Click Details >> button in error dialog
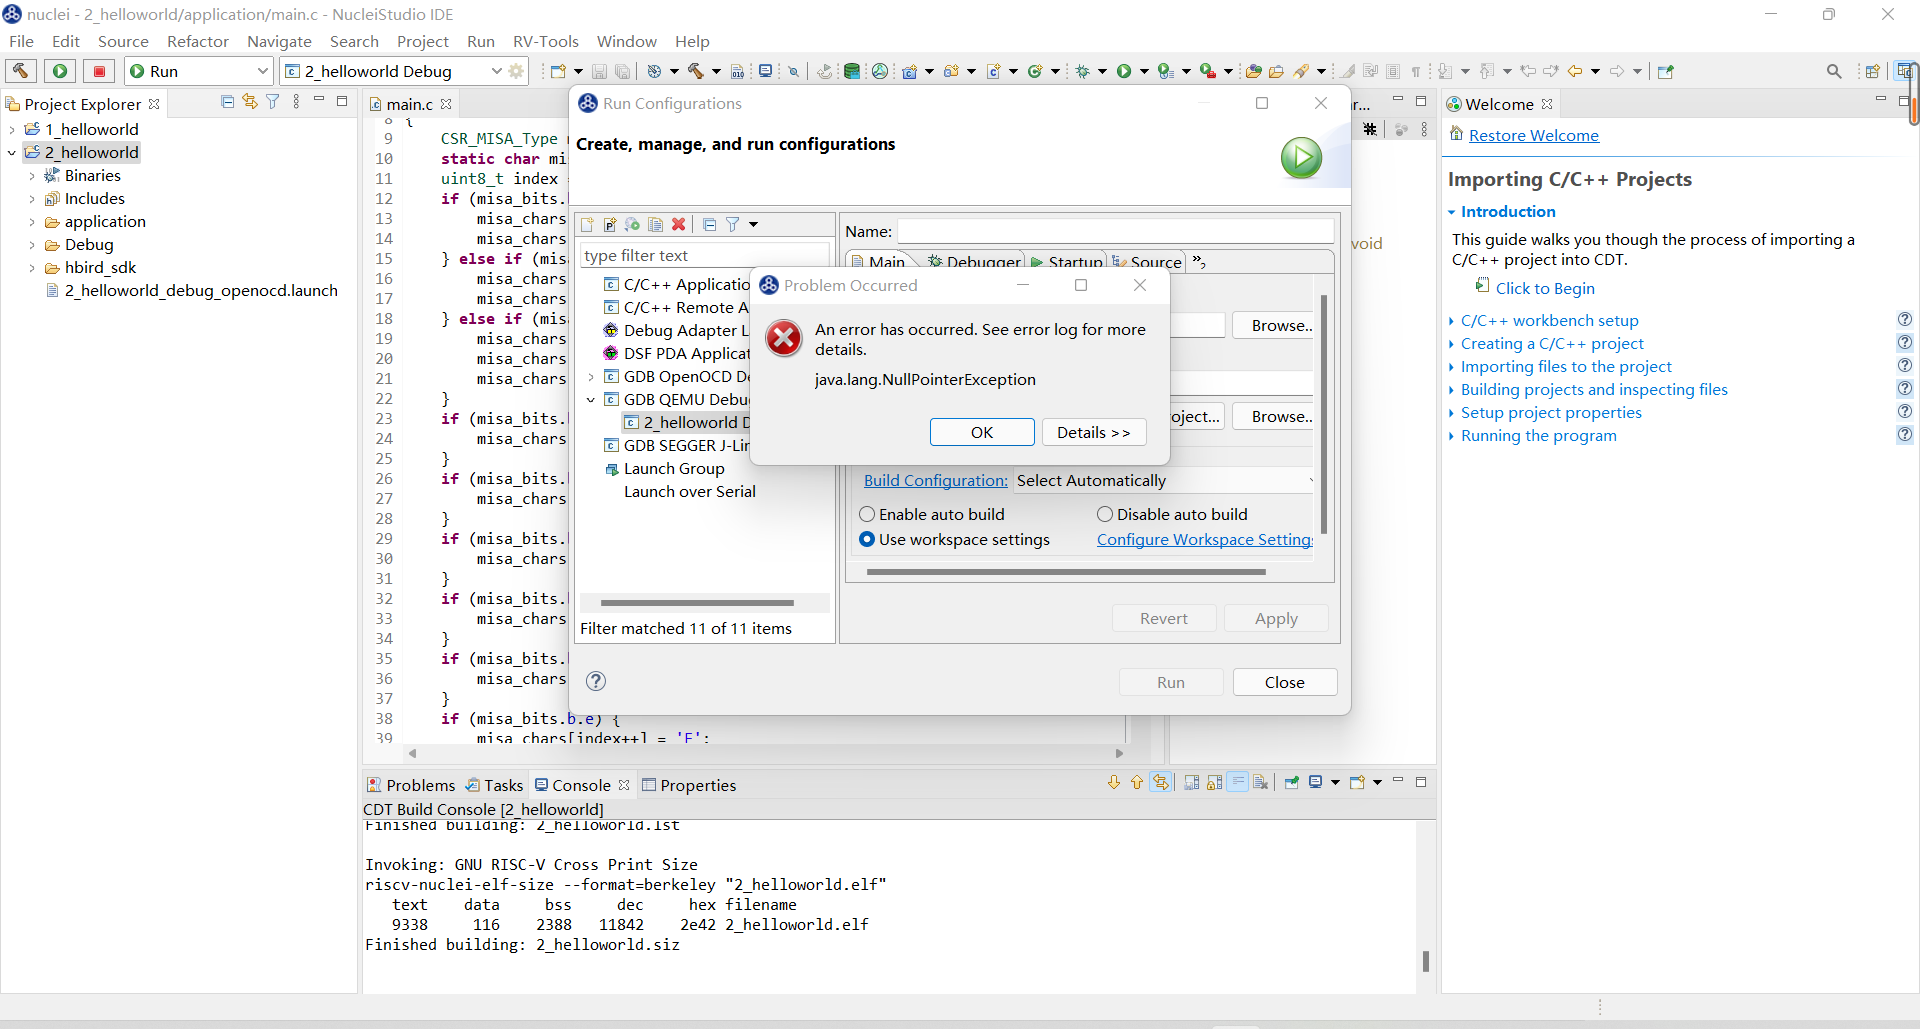 coord(1094,432)
